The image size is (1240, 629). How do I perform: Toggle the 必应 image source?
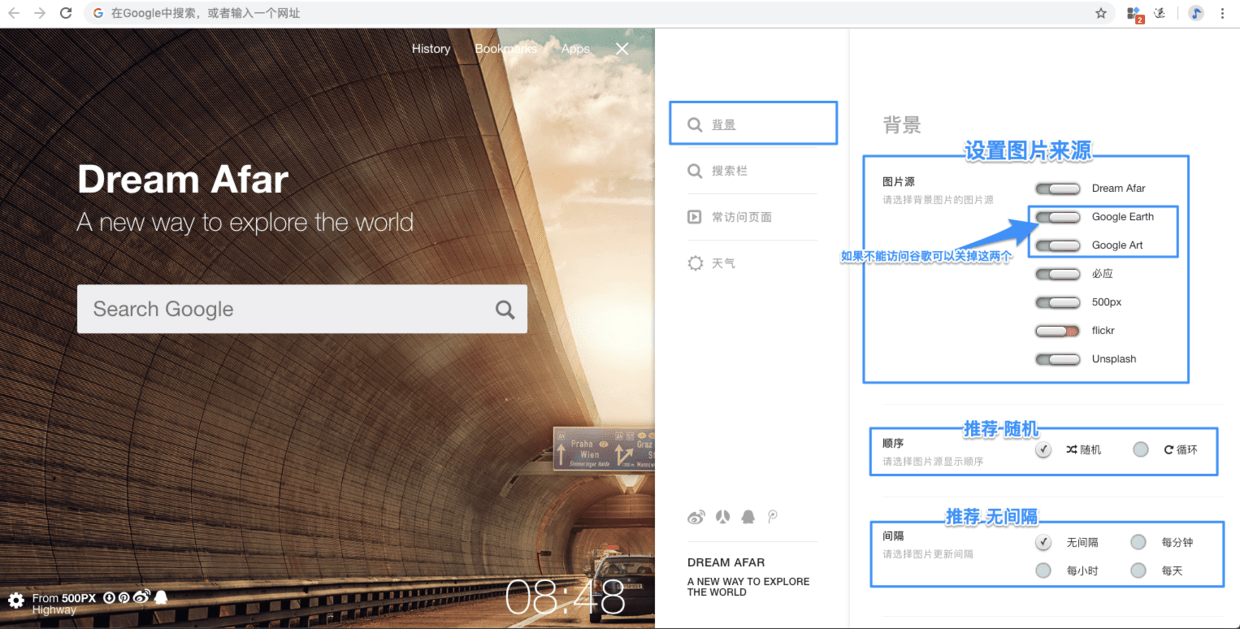[1058, 274]
